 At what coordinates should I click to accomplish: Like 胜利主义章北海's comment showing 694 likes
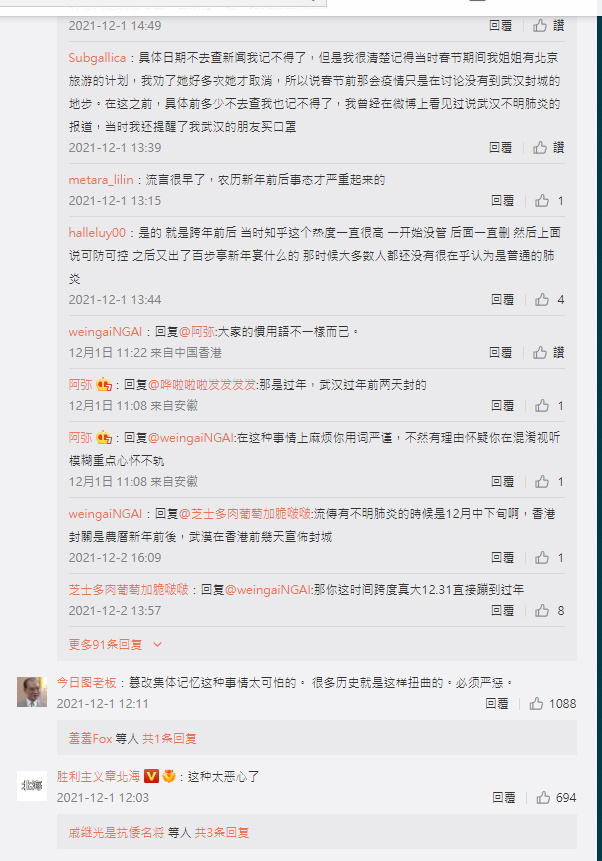(543, 797)
